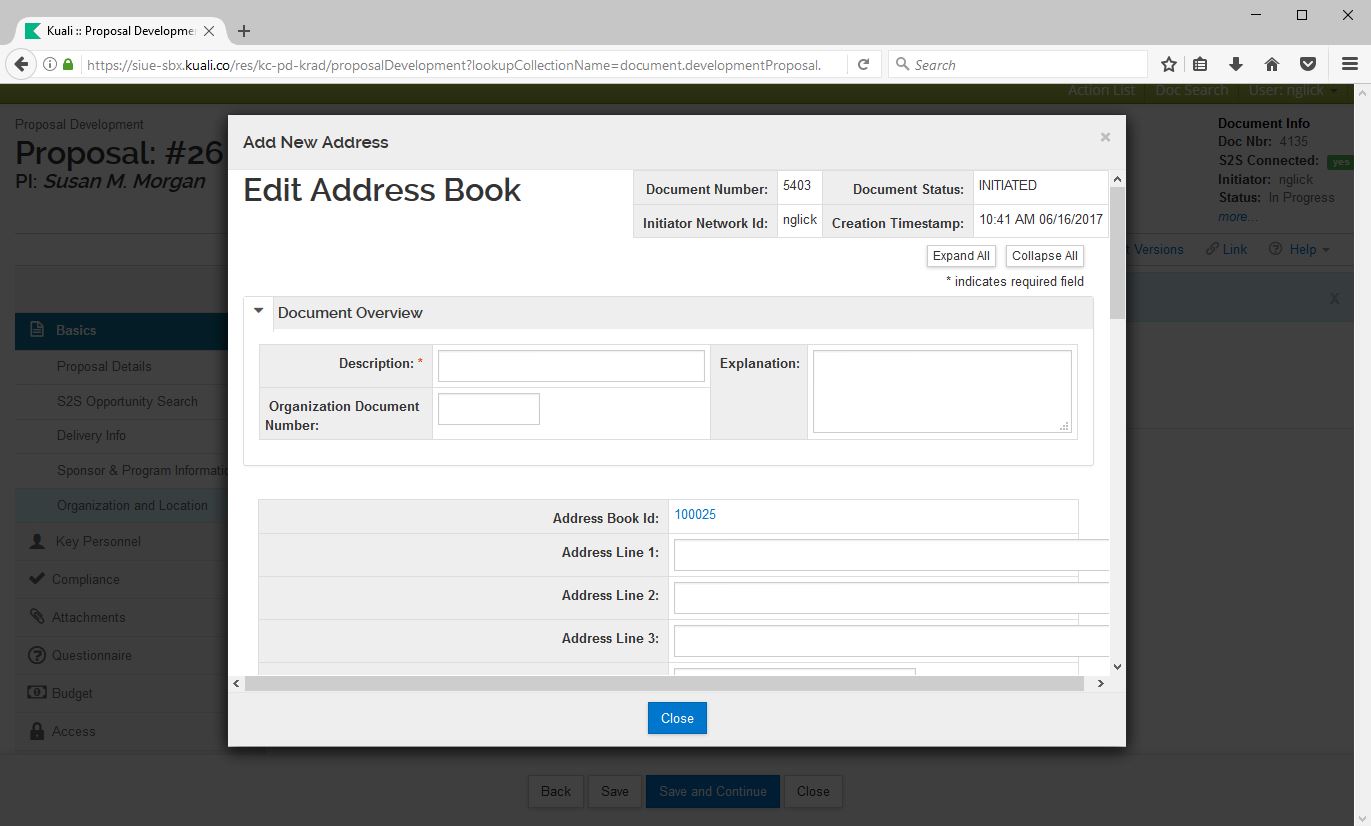
Task: Click the browser back arrow icon
Action: coord(21,64)
